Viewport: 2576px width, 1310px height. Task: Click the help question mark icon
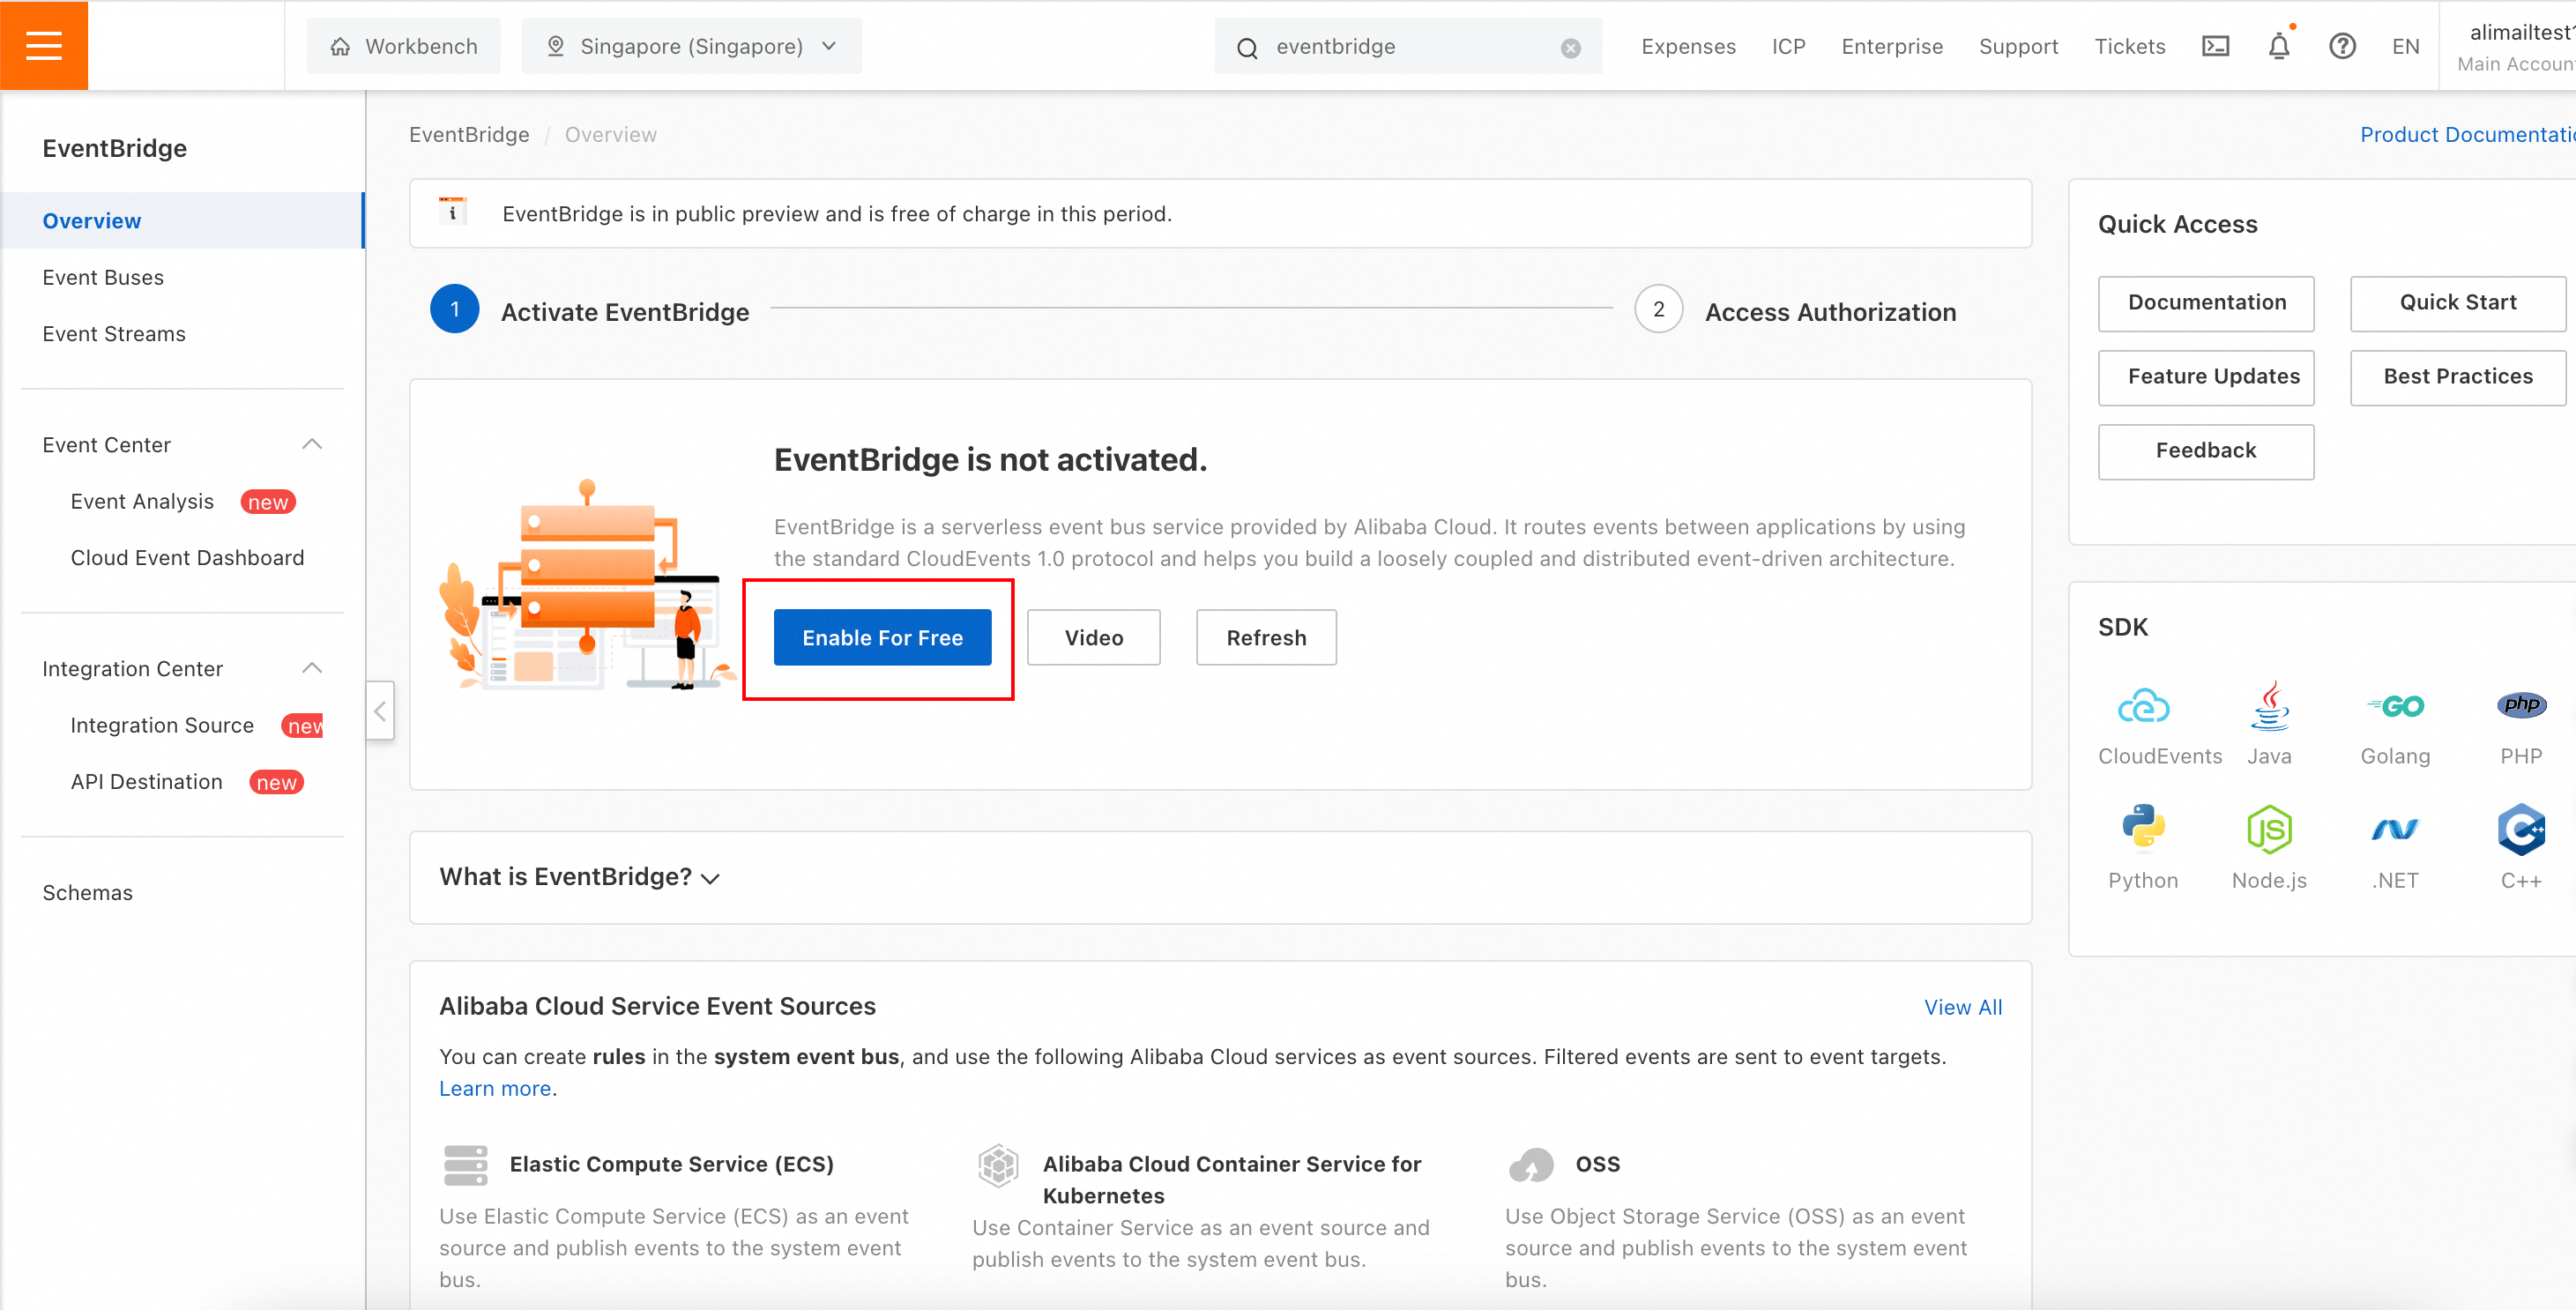(x=2342, y=46)
